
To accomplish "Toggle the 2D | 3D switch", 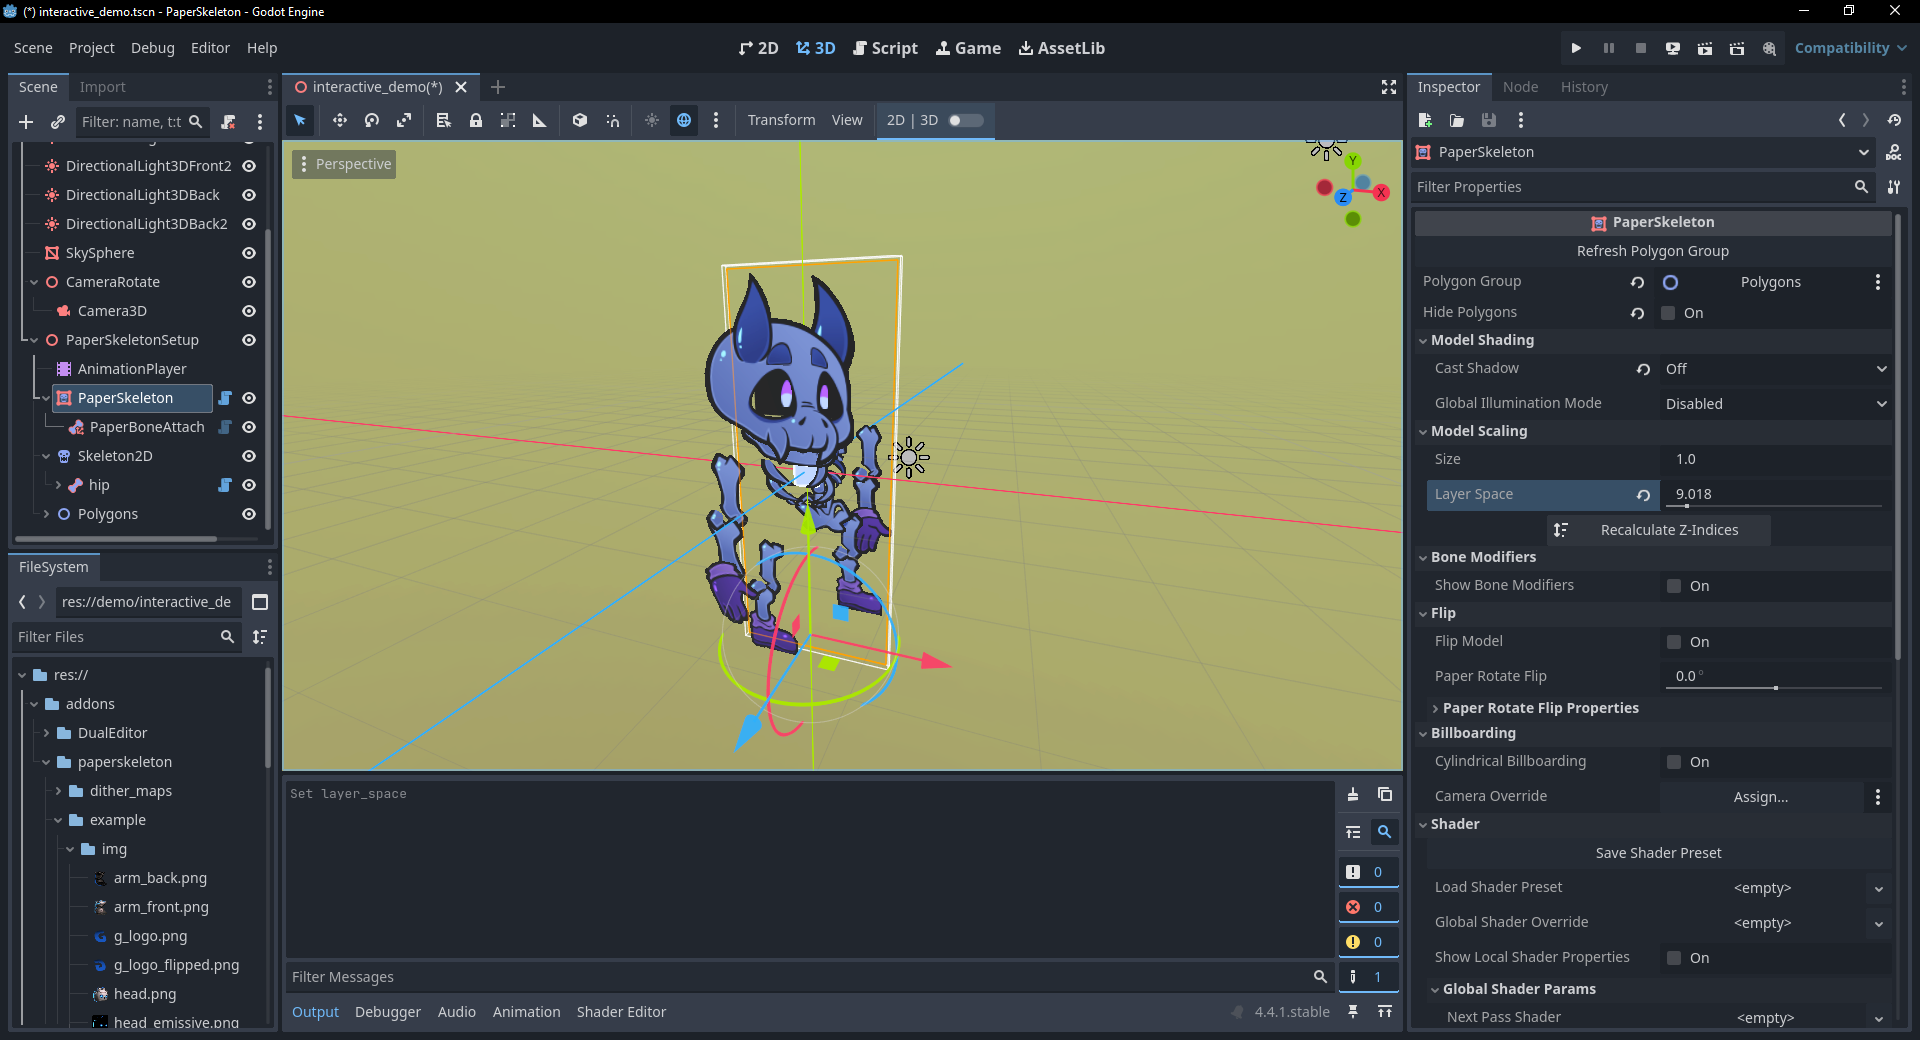I will click(966, 120).
